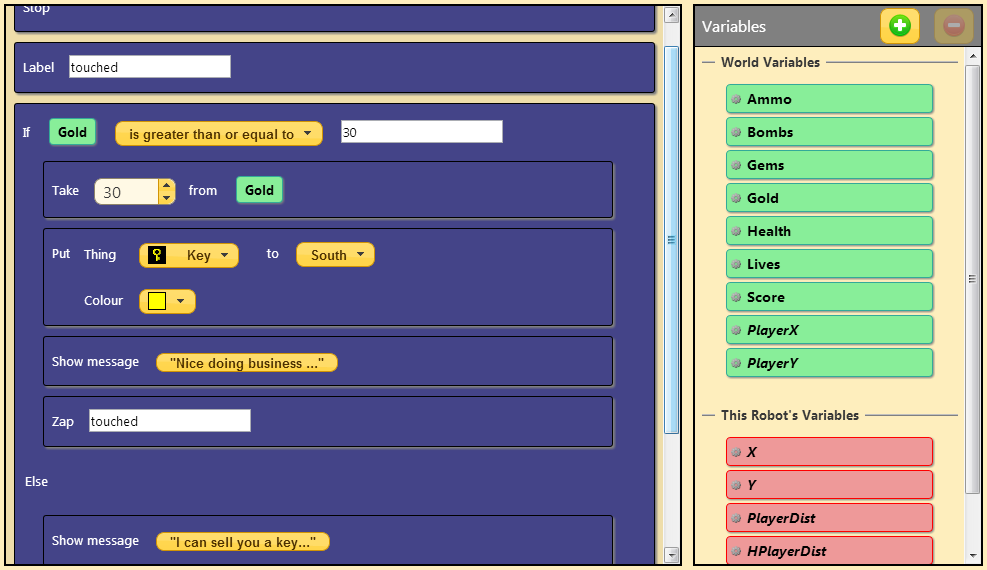
Task: Click the Gold variable in If condition
Action: (72, 132)
